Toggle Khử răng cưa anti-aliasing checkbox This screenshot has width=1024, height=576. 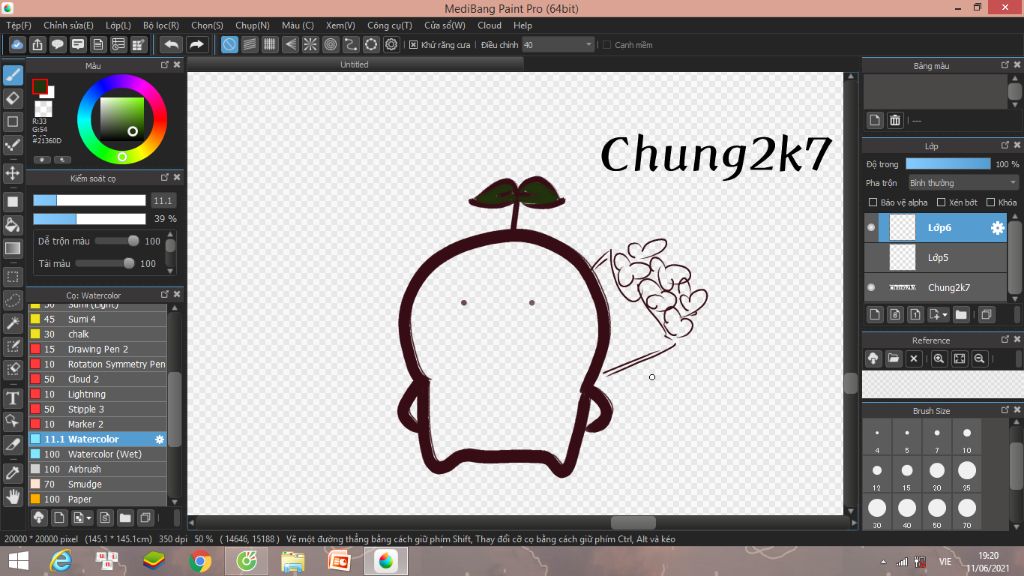[x=413, y=44]
